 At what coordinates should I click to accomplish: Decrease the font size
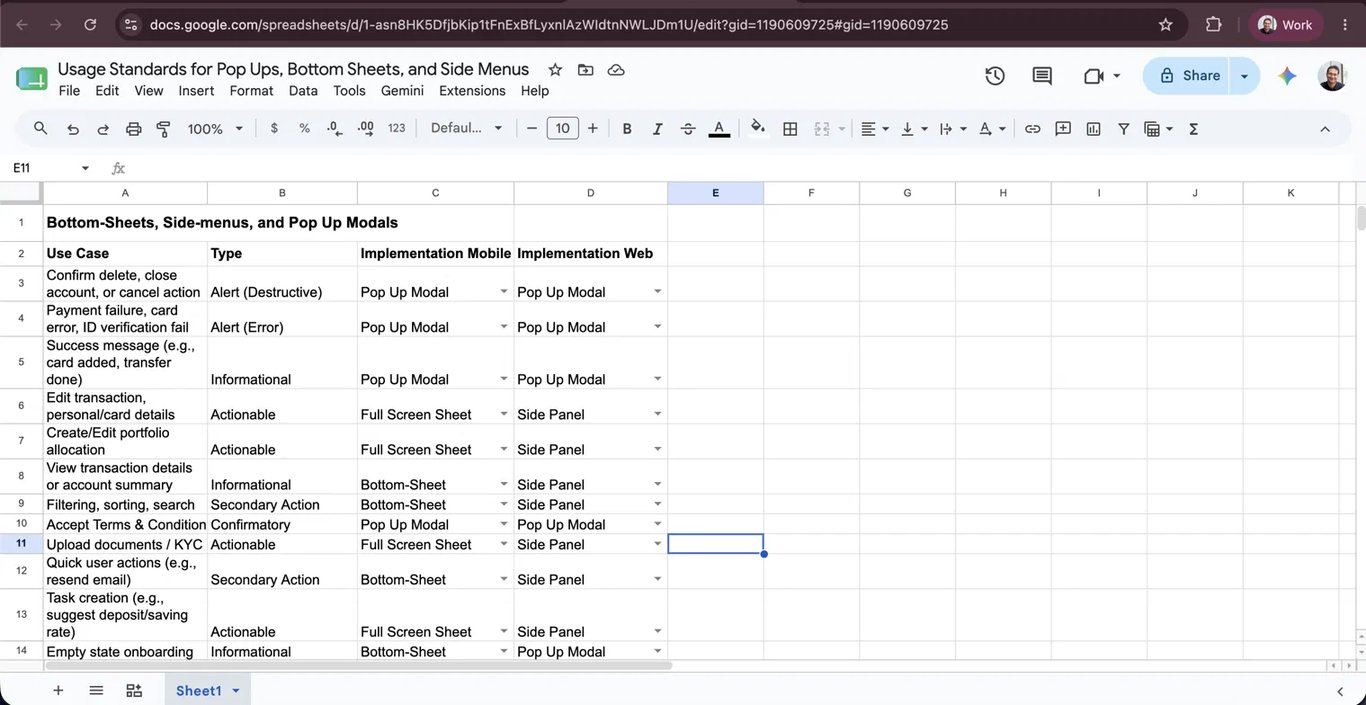(x=532, y=128)
